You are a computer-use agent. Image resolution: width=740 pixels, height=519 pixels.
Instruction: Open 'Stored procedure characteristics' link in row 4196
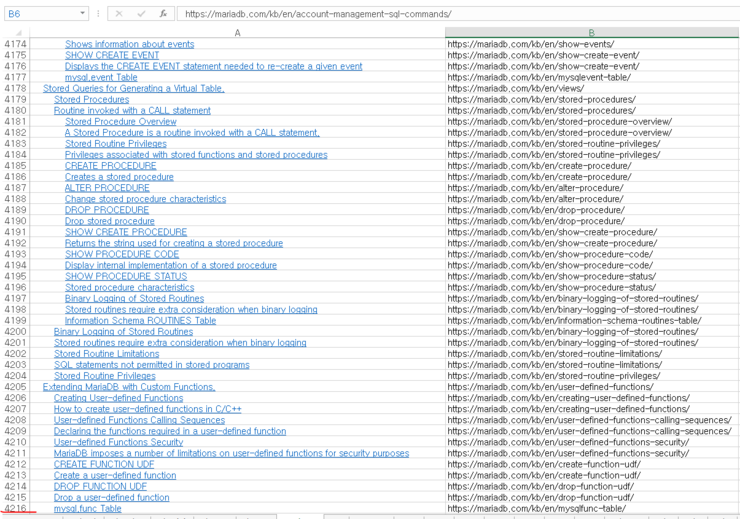click(129, 287)
